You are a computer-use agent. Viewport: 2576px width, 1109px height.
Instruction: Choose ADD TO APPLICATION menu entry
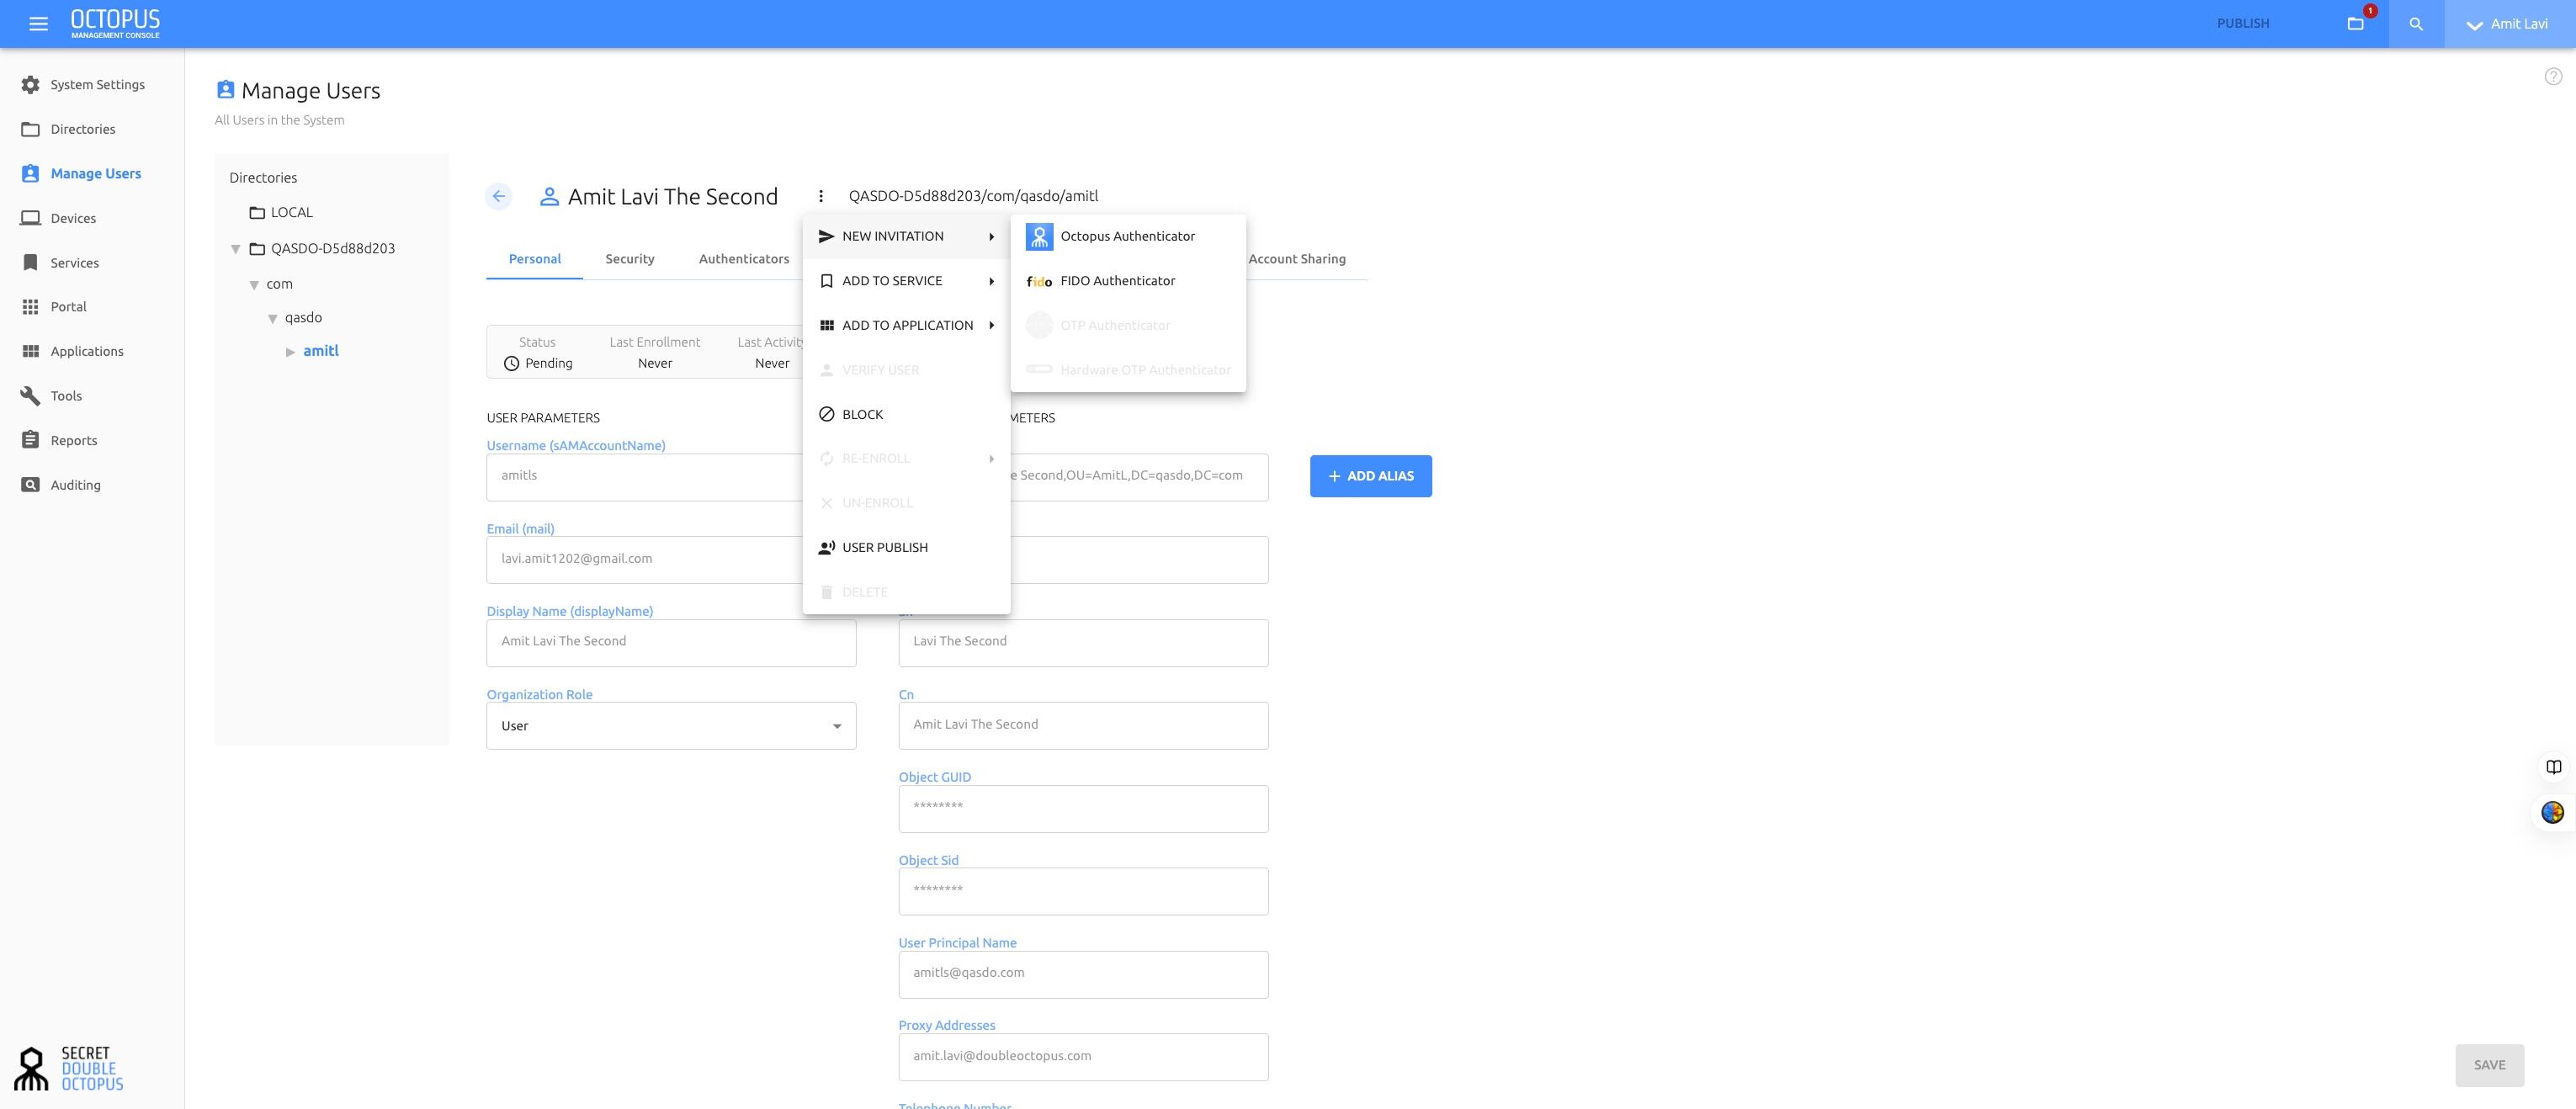point(906,326)
